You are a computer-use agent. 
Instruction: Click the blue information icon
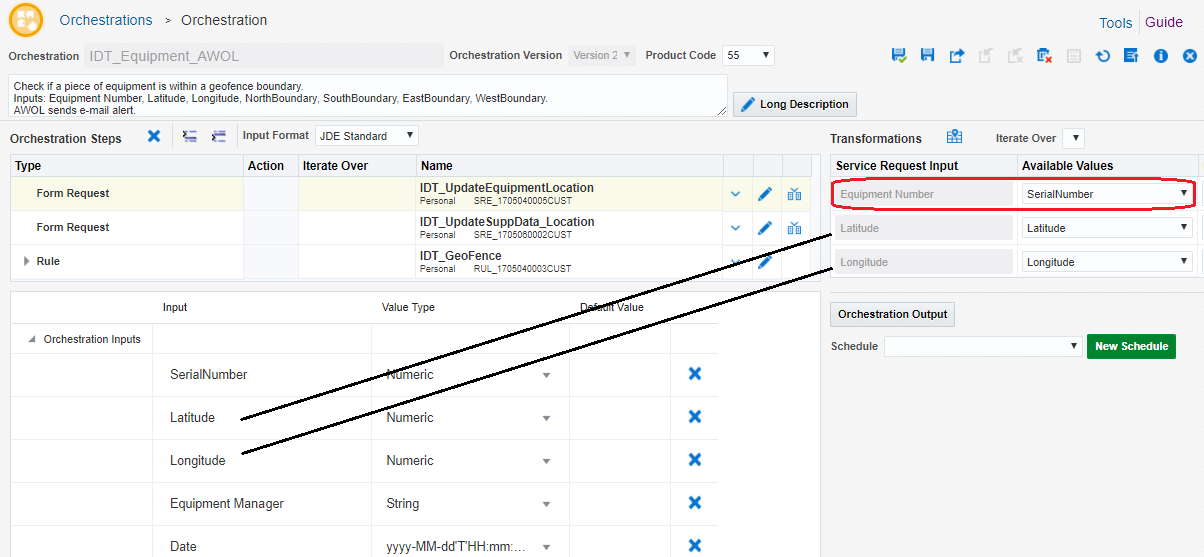tap(1161, 56)
